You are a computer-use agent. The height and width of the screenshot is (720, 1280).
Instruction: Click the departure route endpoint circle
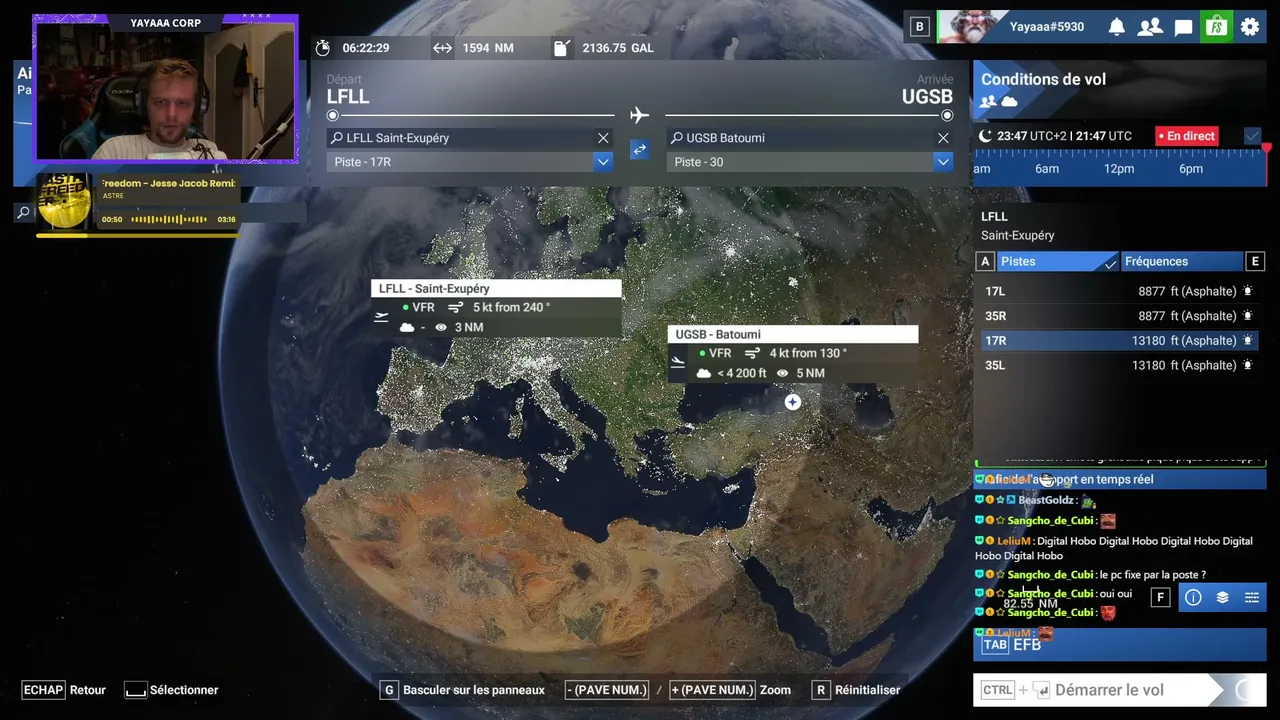pyautogui.click(x=333, y=115)
